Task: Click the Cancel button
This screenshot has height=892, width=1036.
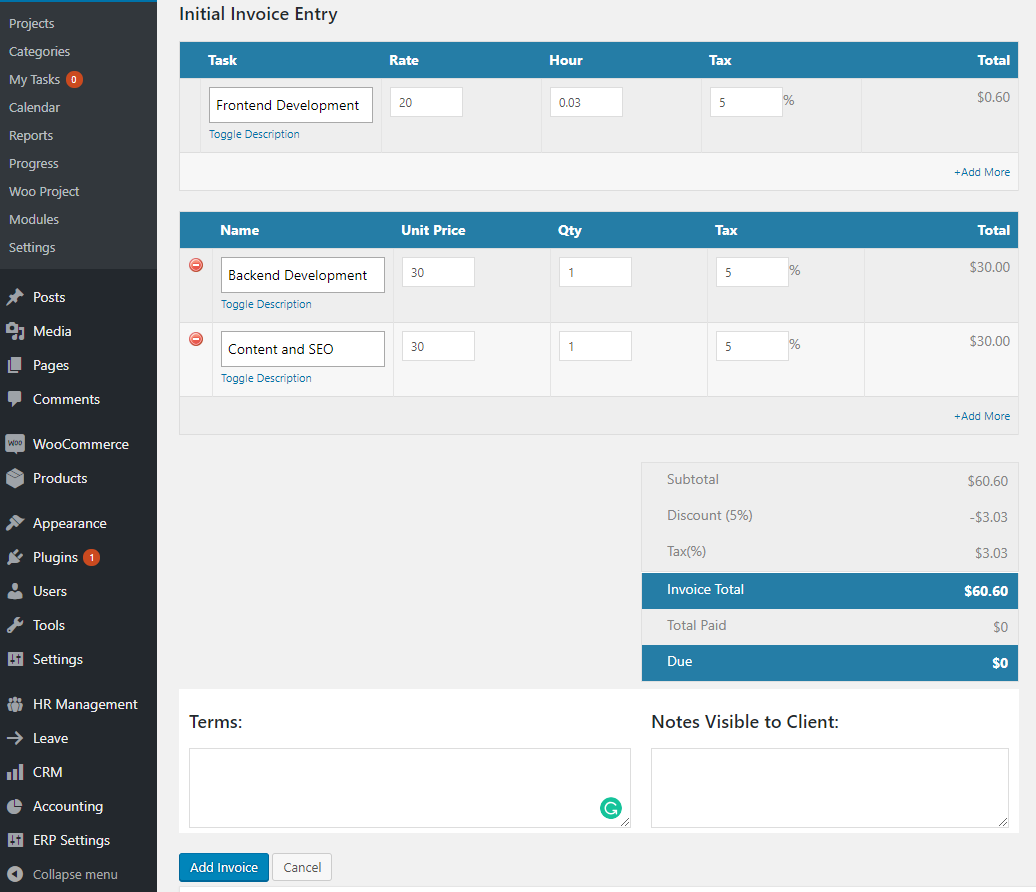Action: click(302, 867)
